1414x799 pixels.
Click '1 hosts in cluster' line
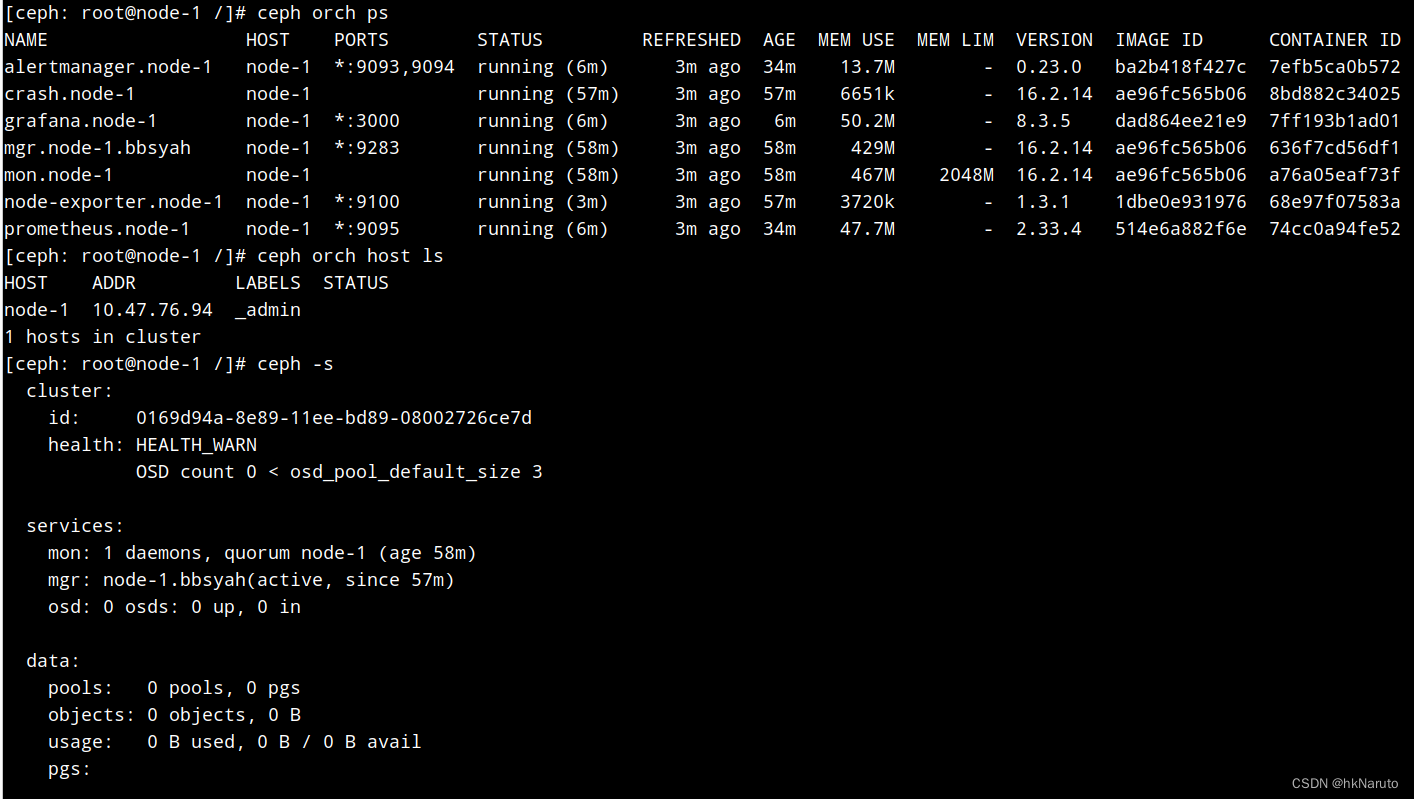103,337
